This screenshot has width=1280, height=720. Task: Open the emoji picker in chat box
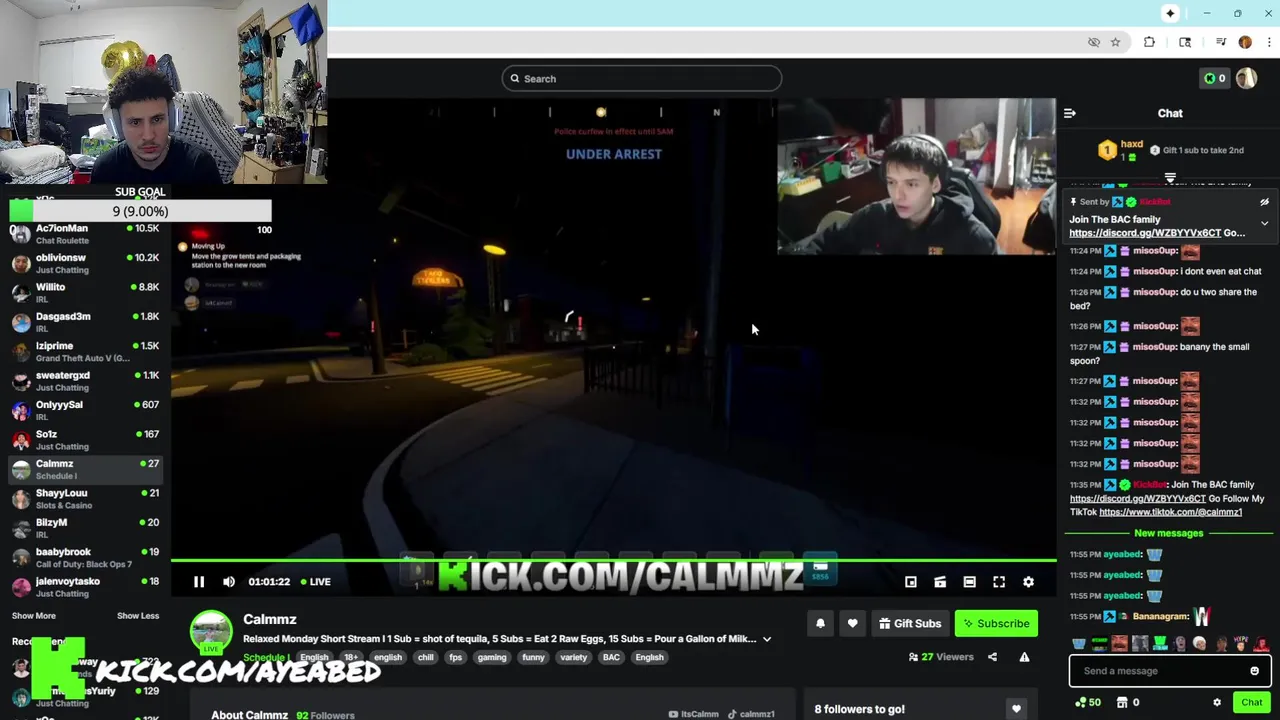[1255, 671]
